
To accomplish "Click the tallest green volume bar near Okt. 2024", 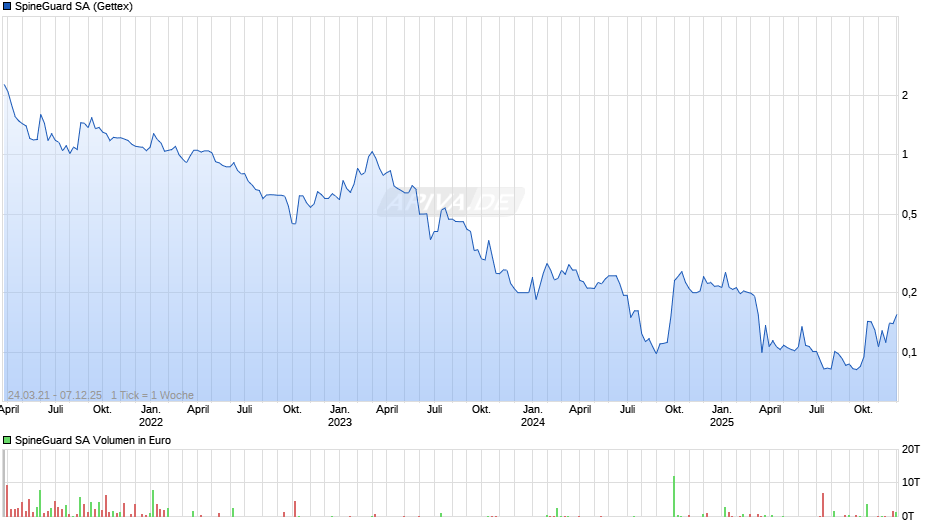I will coord(674,496).
